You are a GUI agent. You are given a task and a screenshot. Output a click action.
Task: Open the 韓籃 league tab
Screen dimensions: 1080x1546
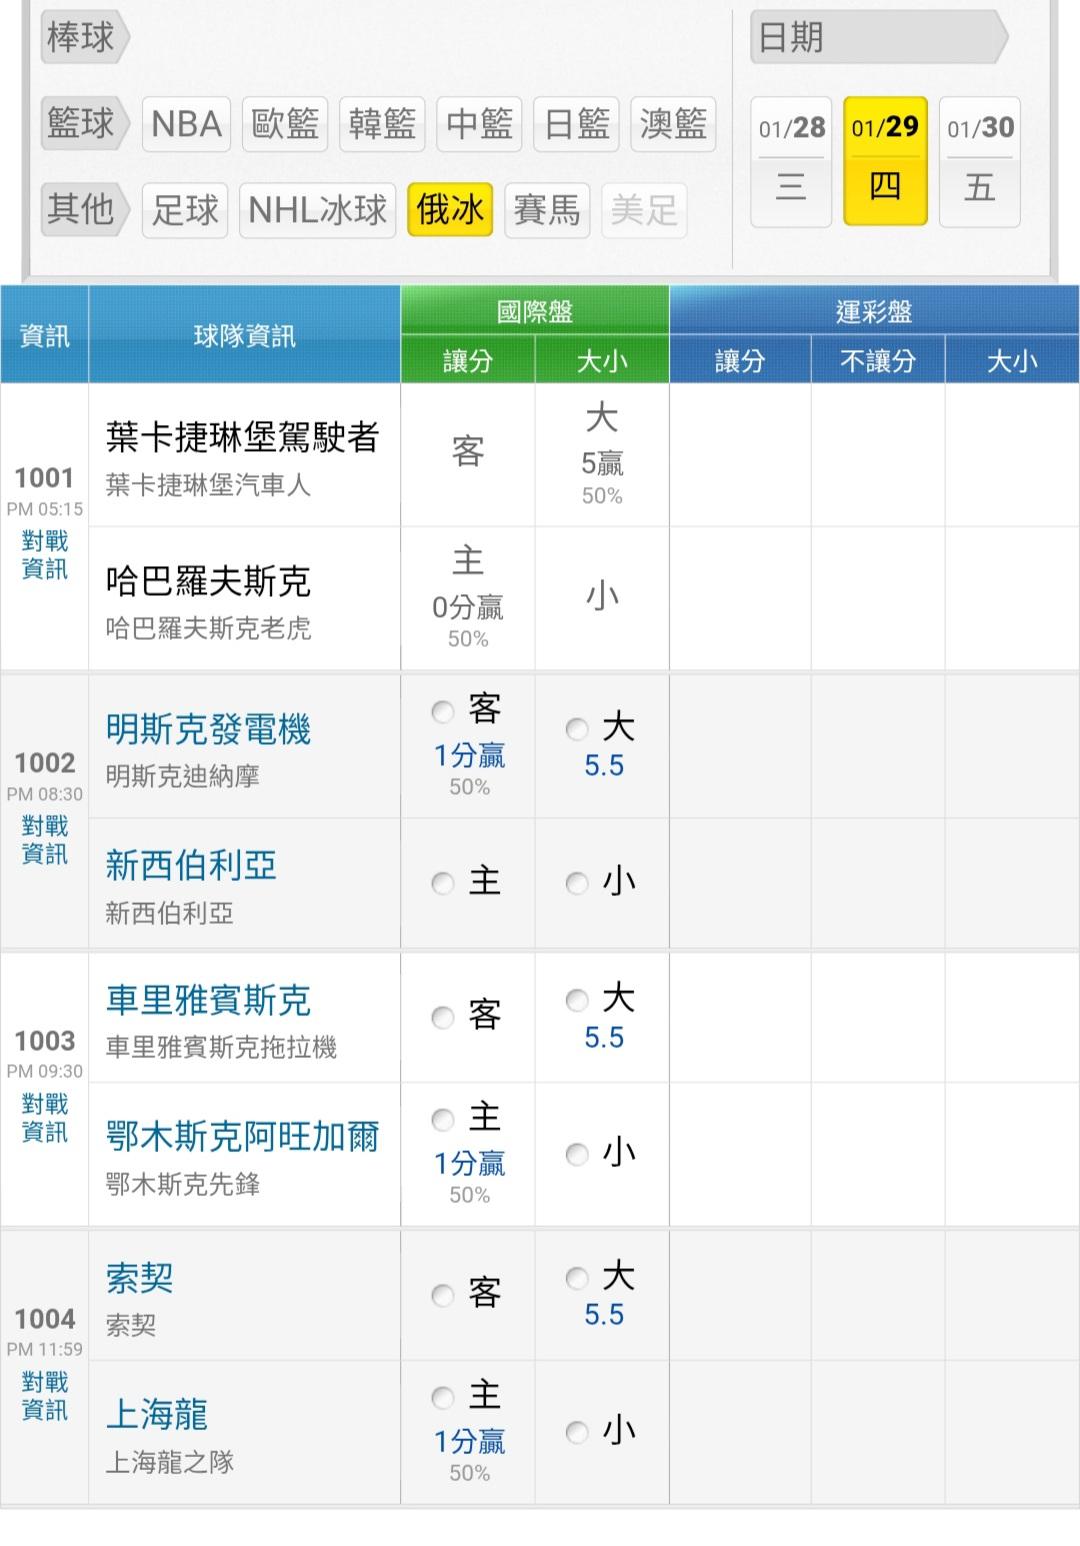[x=382, y=124]
